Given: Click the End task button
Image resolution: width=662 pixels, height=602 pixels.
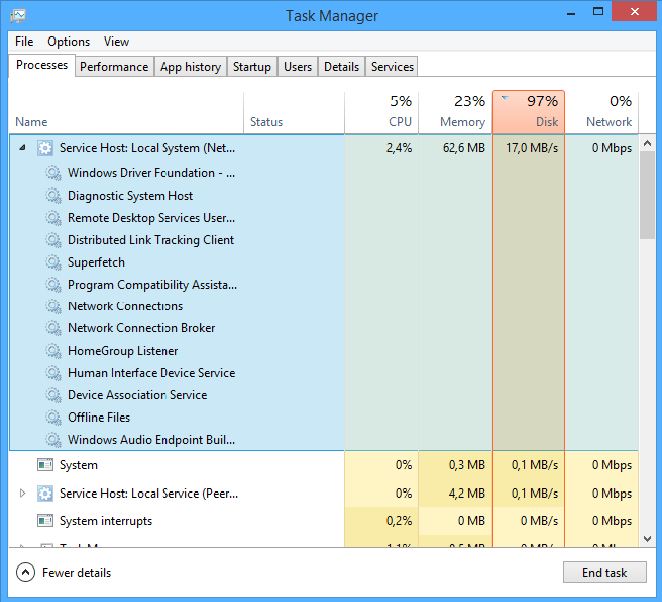Looking at the screenshot, I should pyautogui.click(x=605, y=572).
